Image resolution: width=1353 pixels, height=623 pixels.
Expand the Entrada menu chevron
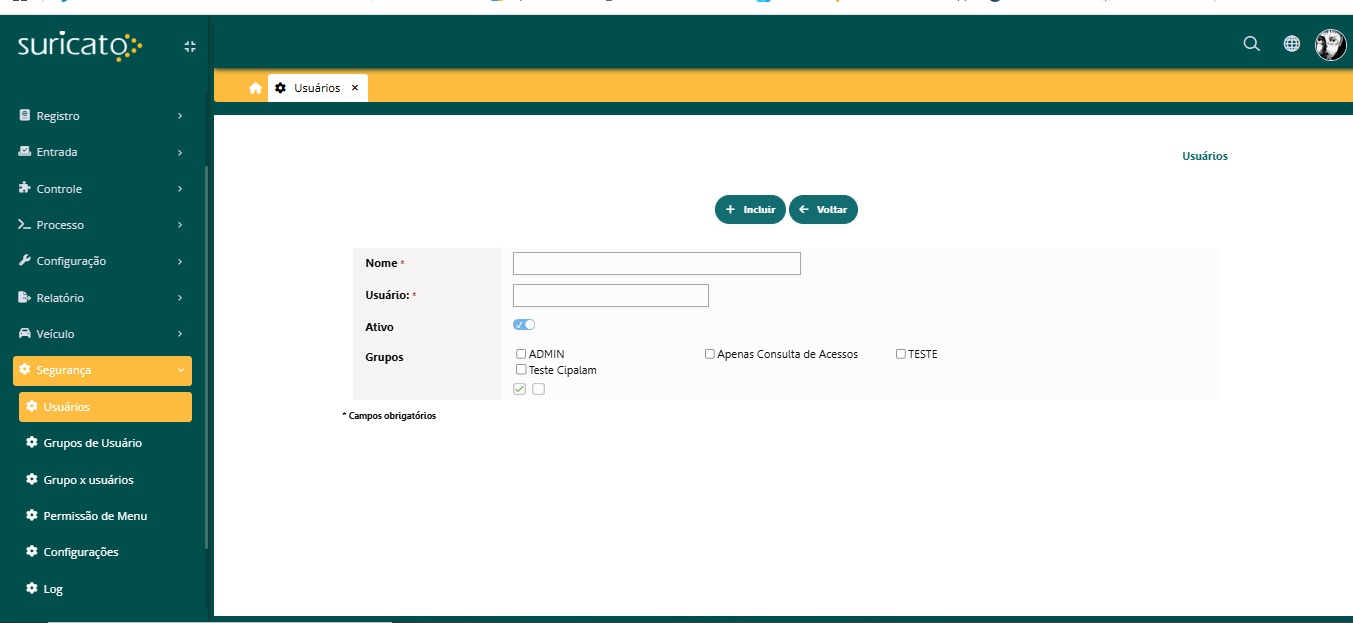coord(180,152)
